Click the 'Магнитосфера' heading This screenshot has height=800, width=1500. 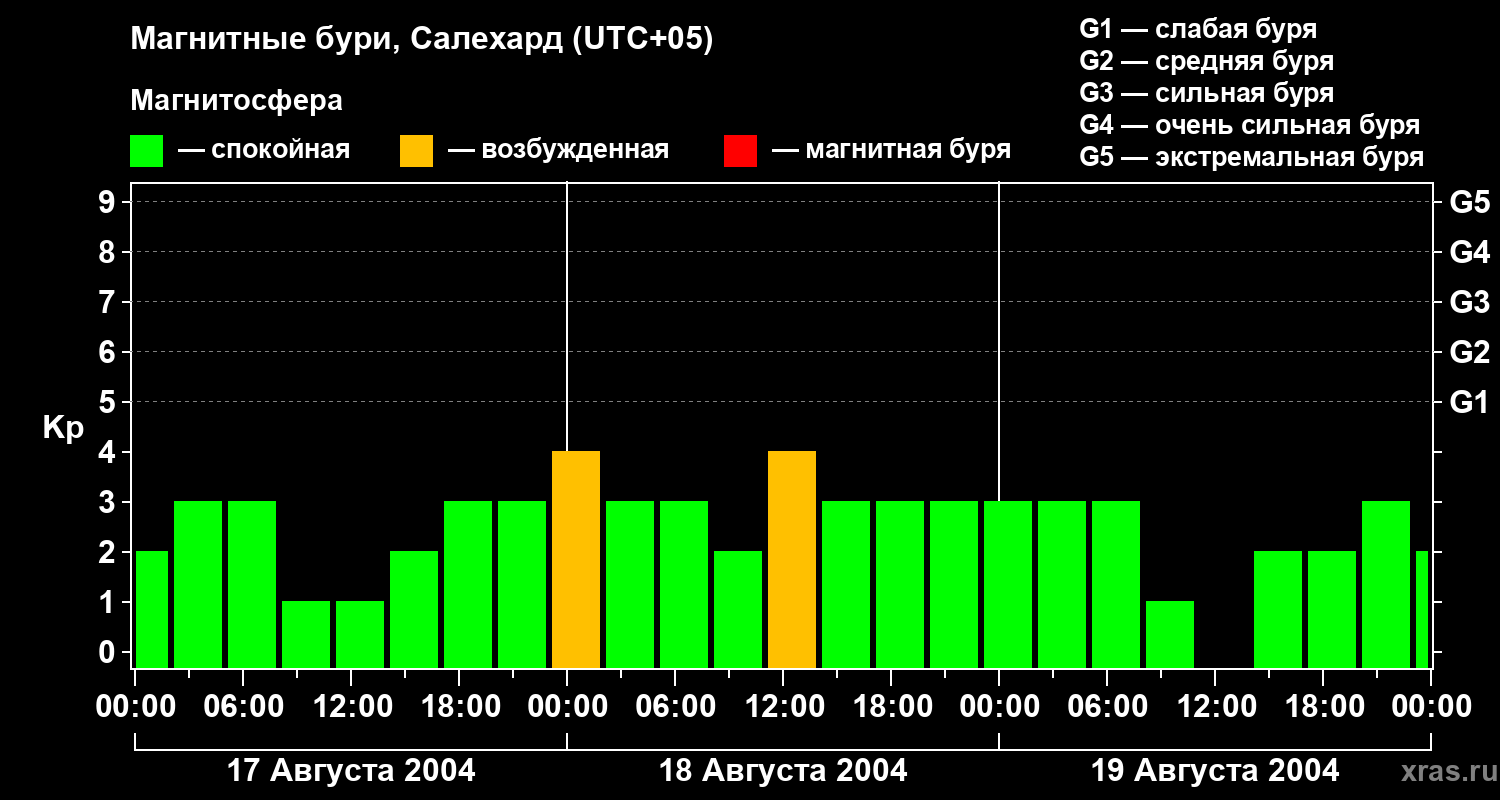(237, 101)
